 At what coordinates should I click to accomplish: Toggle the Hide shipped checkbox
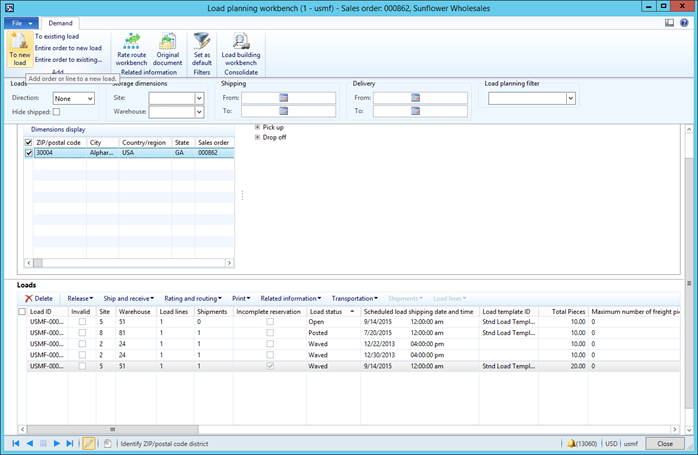pyautogui.click(x=57, y=112)
